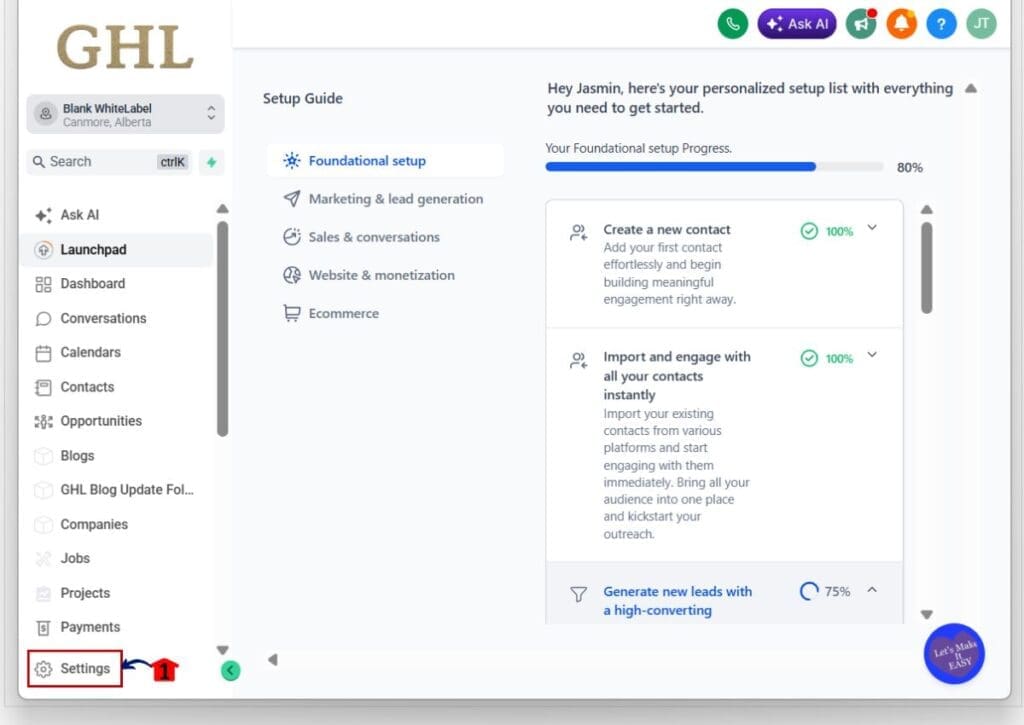Click the Calendars calendar icon

pyautogui.click(x=43, y=353)
